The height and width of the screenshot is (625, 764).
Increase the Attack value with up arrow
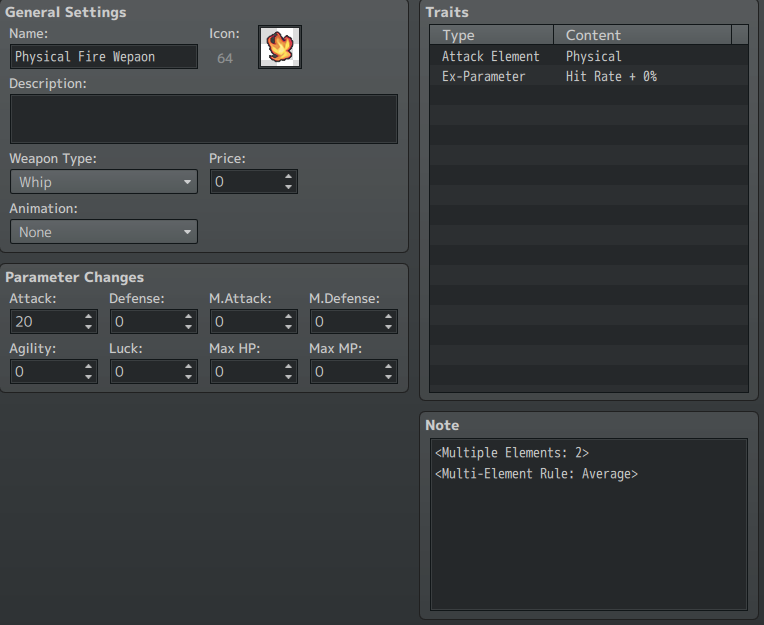click(x=88, y=316)
